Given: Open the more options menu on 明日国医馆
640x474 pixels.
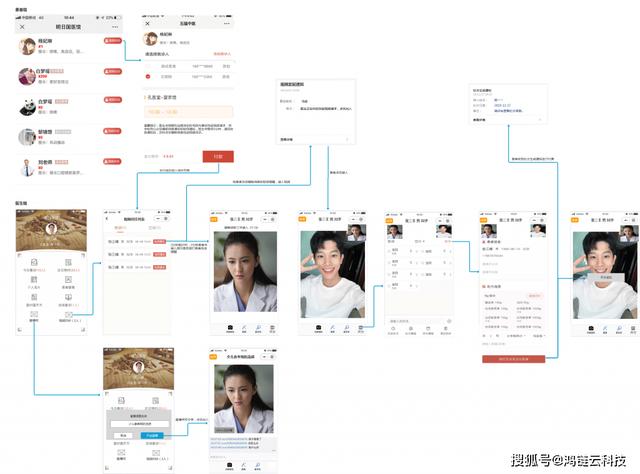Looking at the screenshot, I should click(116, 27).
